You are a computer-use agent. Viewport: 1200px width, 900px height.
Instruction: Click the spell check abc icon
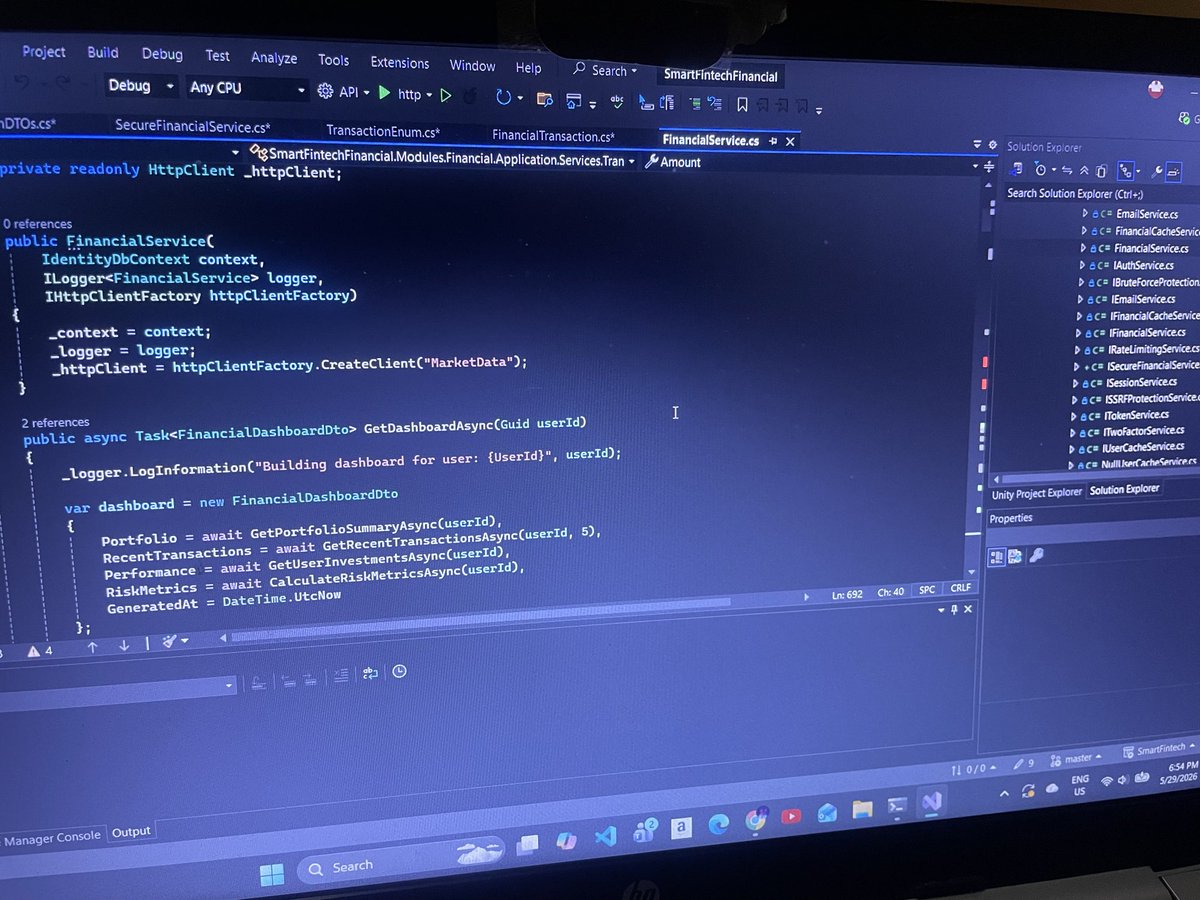(617, 101)
